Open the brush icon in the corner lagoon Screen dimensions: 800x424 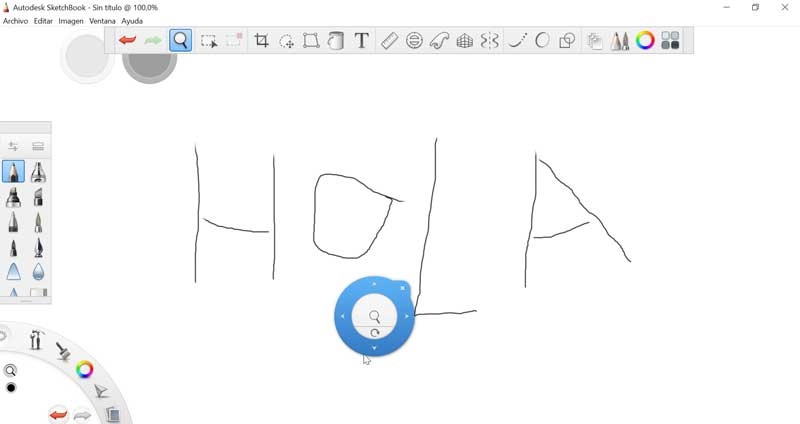point(63,352)
